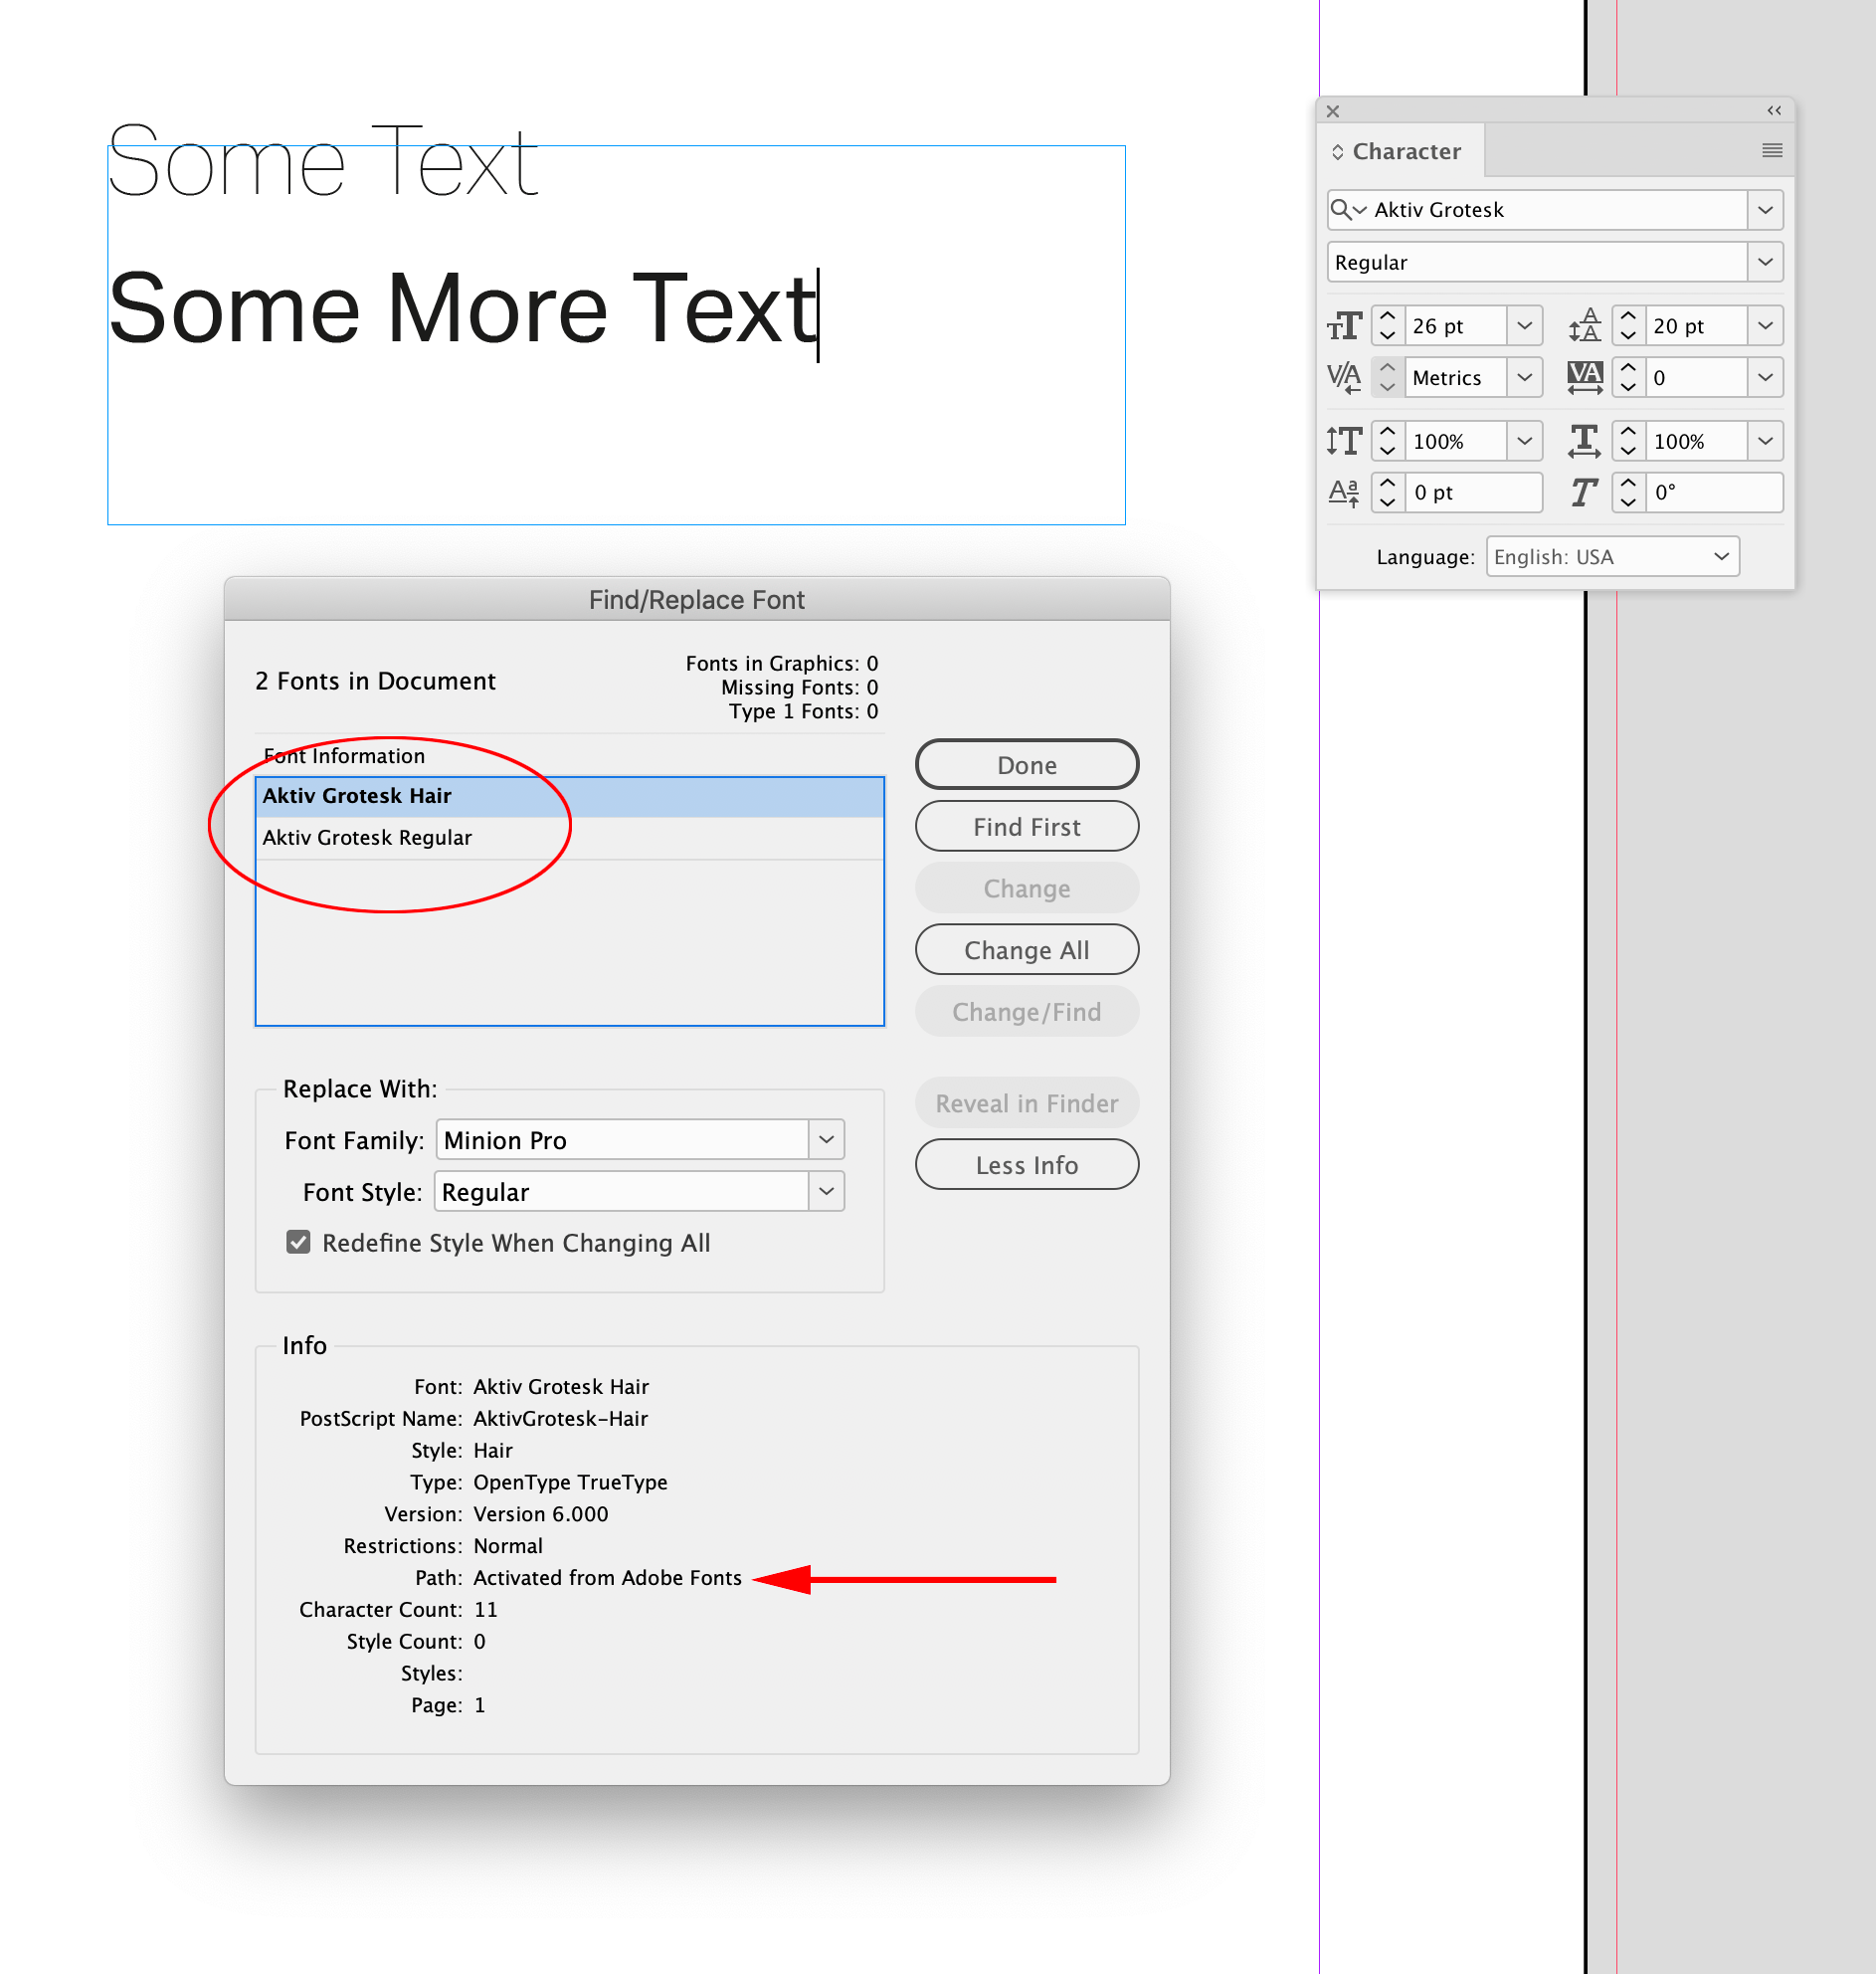Open the Minion Pro font family dropdown
Screen dimensions: 1876x1974
coord(825,1139)
